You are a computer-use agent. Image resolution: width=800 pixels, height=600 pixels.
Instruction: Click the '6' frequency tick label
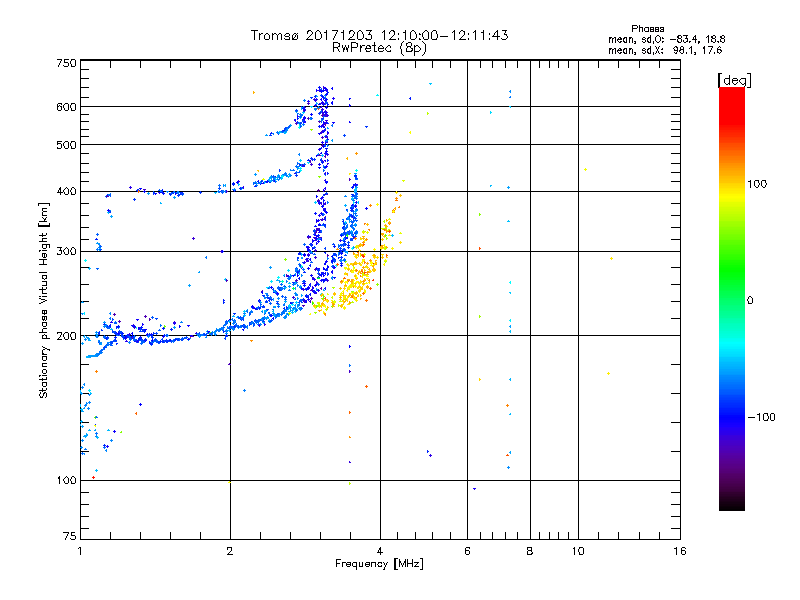467,551
